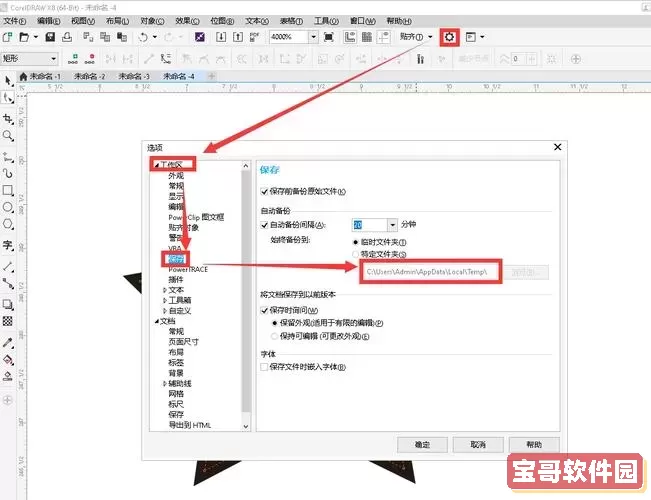
Task: Expand the 自定义 tree node
Action: point(165,311)
